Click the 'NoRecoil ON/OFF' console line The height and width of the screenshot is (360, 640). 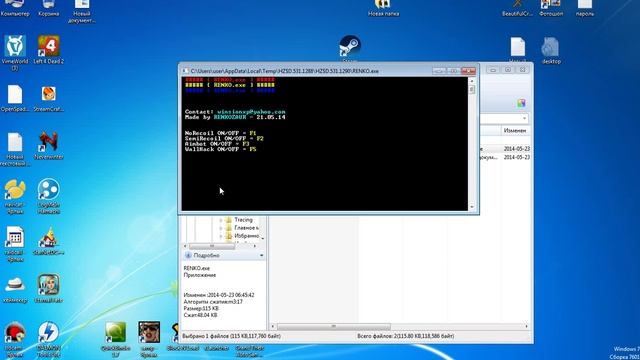pyautogui.click(x=220, y=133)
